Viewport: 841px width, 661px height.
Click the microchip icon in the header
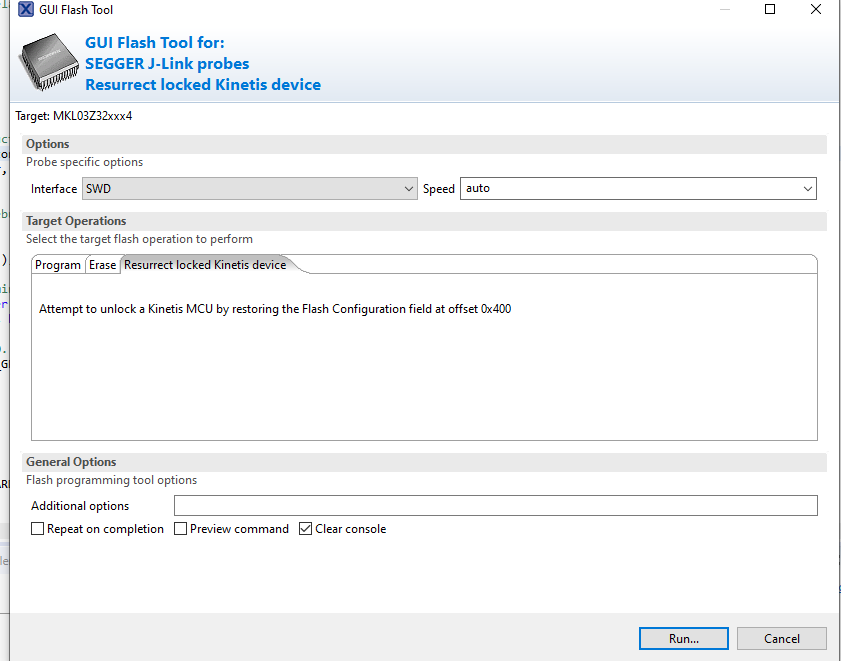tap(50, 64)
